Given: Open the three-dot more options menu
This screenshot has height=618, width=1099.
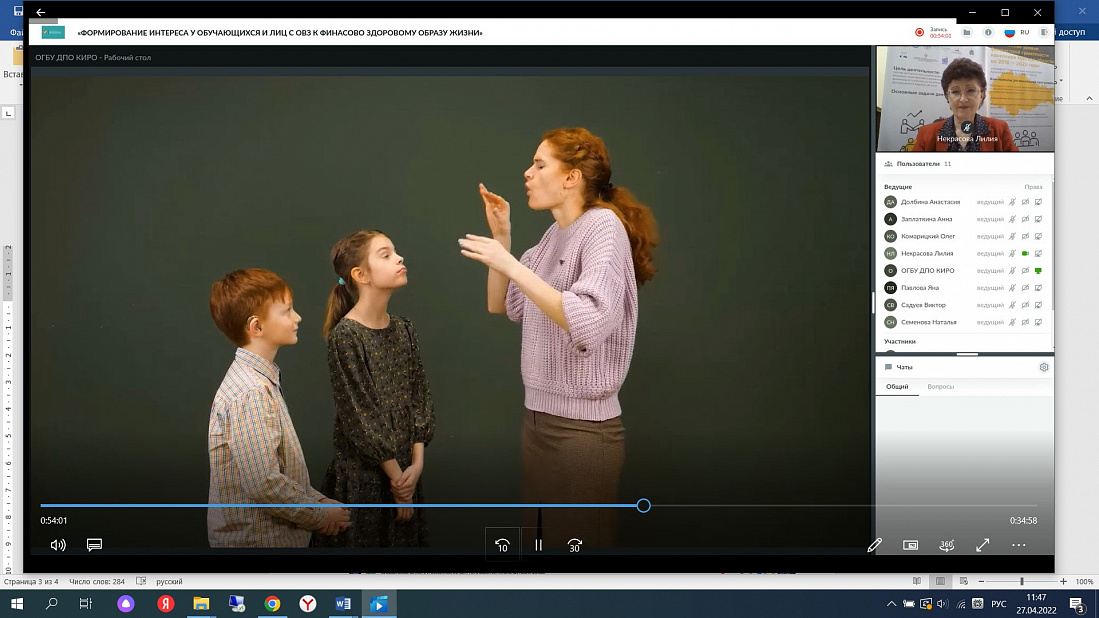Looking at the screenshot, I should pyautogui.click(x=1018, y=545).
